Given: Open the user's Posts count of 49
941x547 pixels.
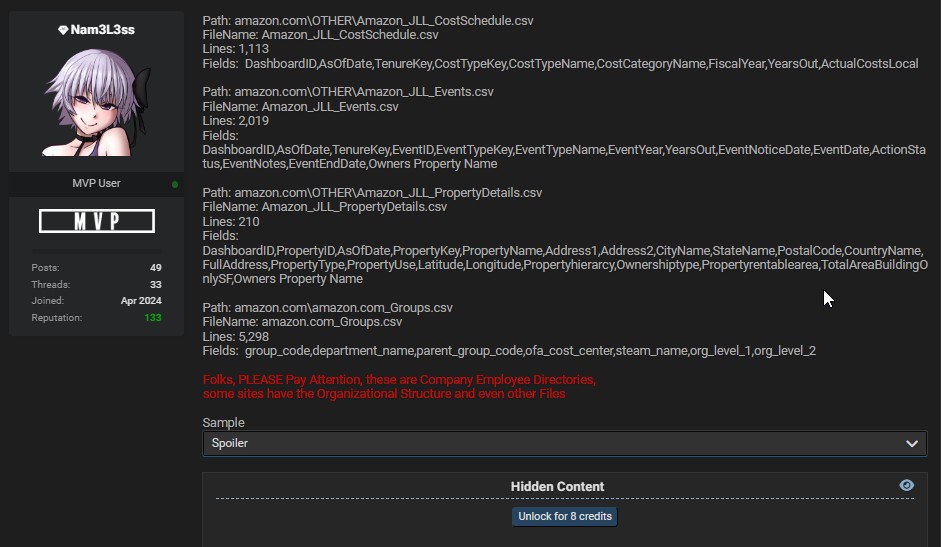Looking at the screenshot, I should pos(155,268).
